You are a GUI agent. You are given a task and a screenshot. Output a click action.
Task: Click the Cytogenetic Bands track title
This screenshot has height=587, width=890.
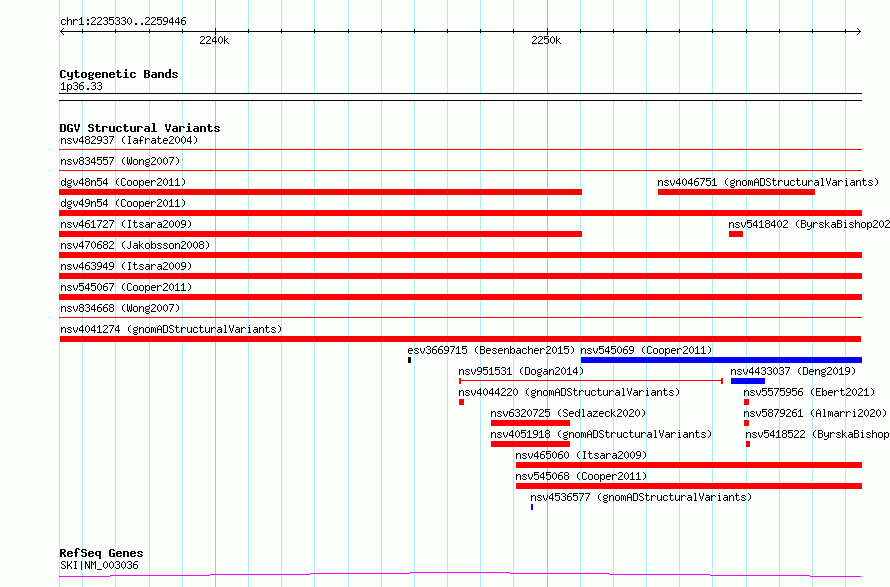pyautogui.click(x=119, y=74)
